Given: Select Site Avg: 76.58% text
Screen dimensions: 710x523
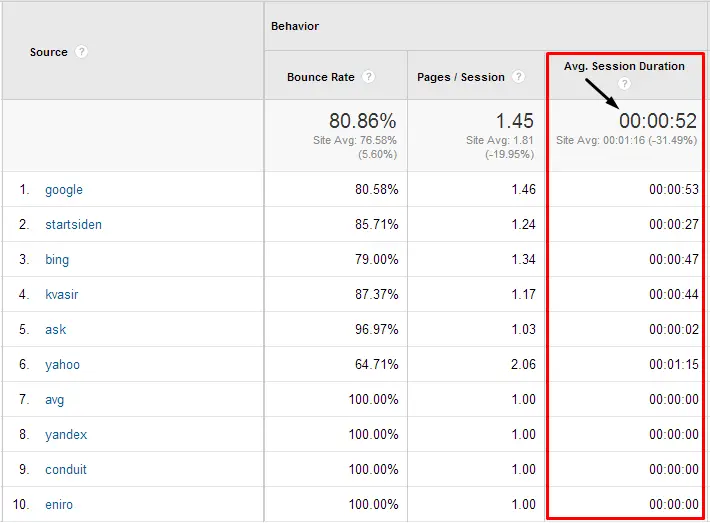Looking at the screenshot, I should pos(355,140).
